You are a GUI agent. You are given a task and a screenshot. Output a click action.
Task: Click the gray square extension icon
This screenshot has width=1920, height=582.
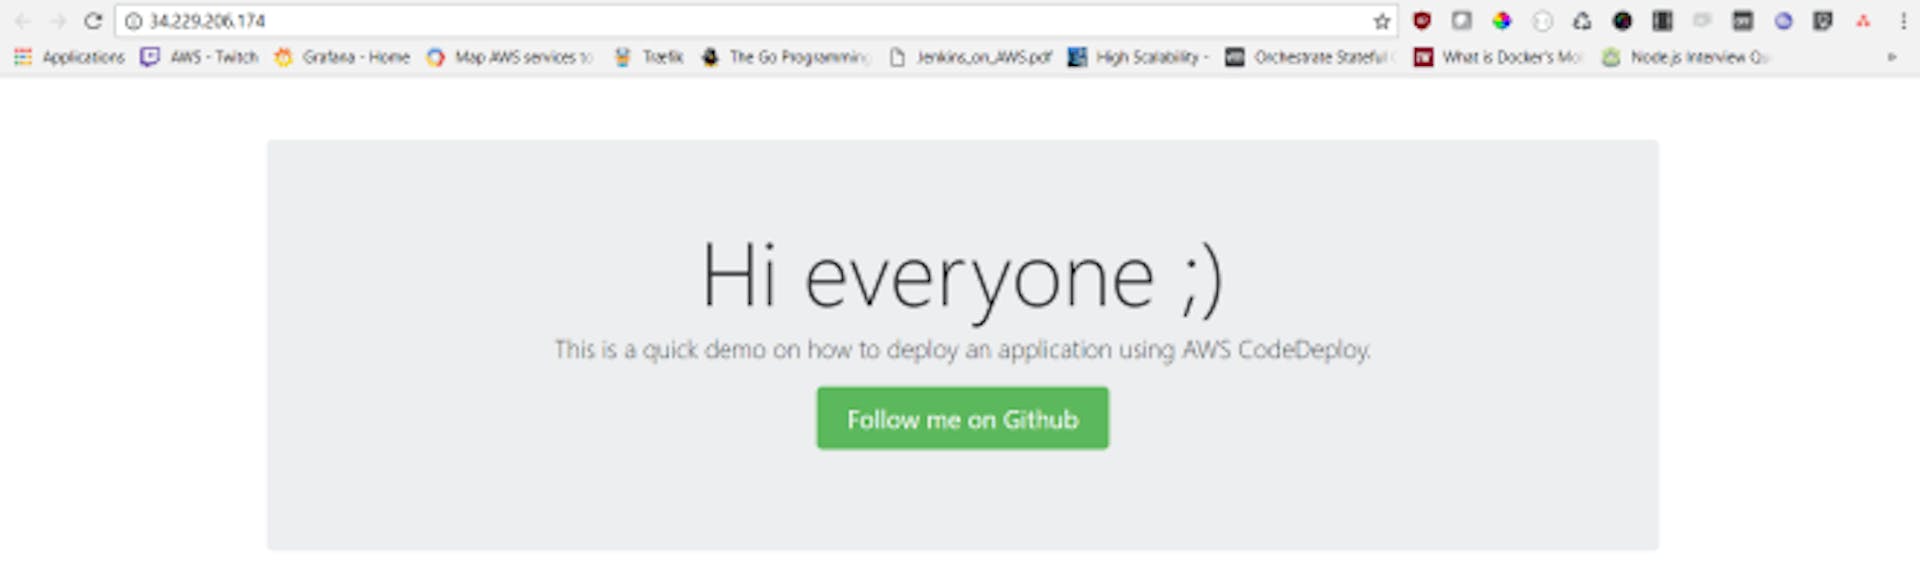1461,20
